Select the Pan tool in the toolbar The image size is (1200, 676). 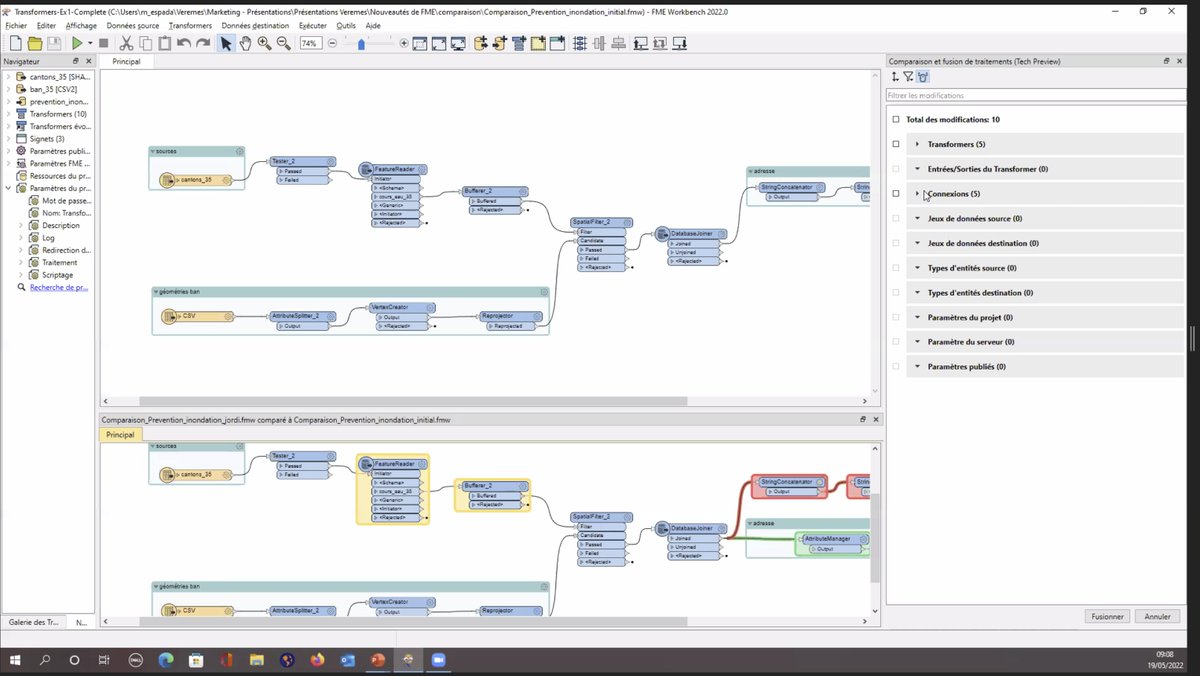pyautogui.click(x=247, y=43)
